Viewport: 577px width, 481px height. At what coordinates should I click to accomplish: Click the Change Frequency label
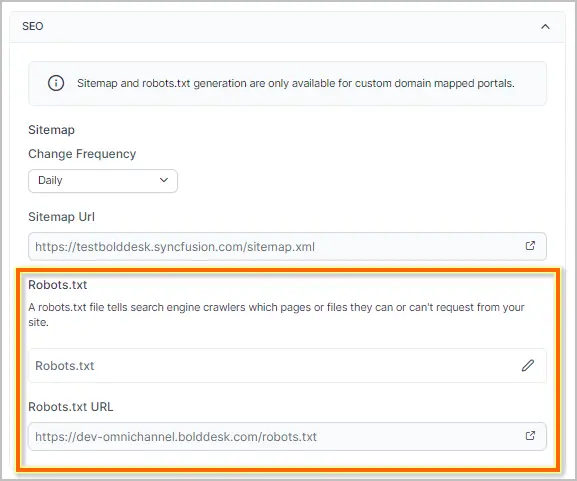(82, 154)
